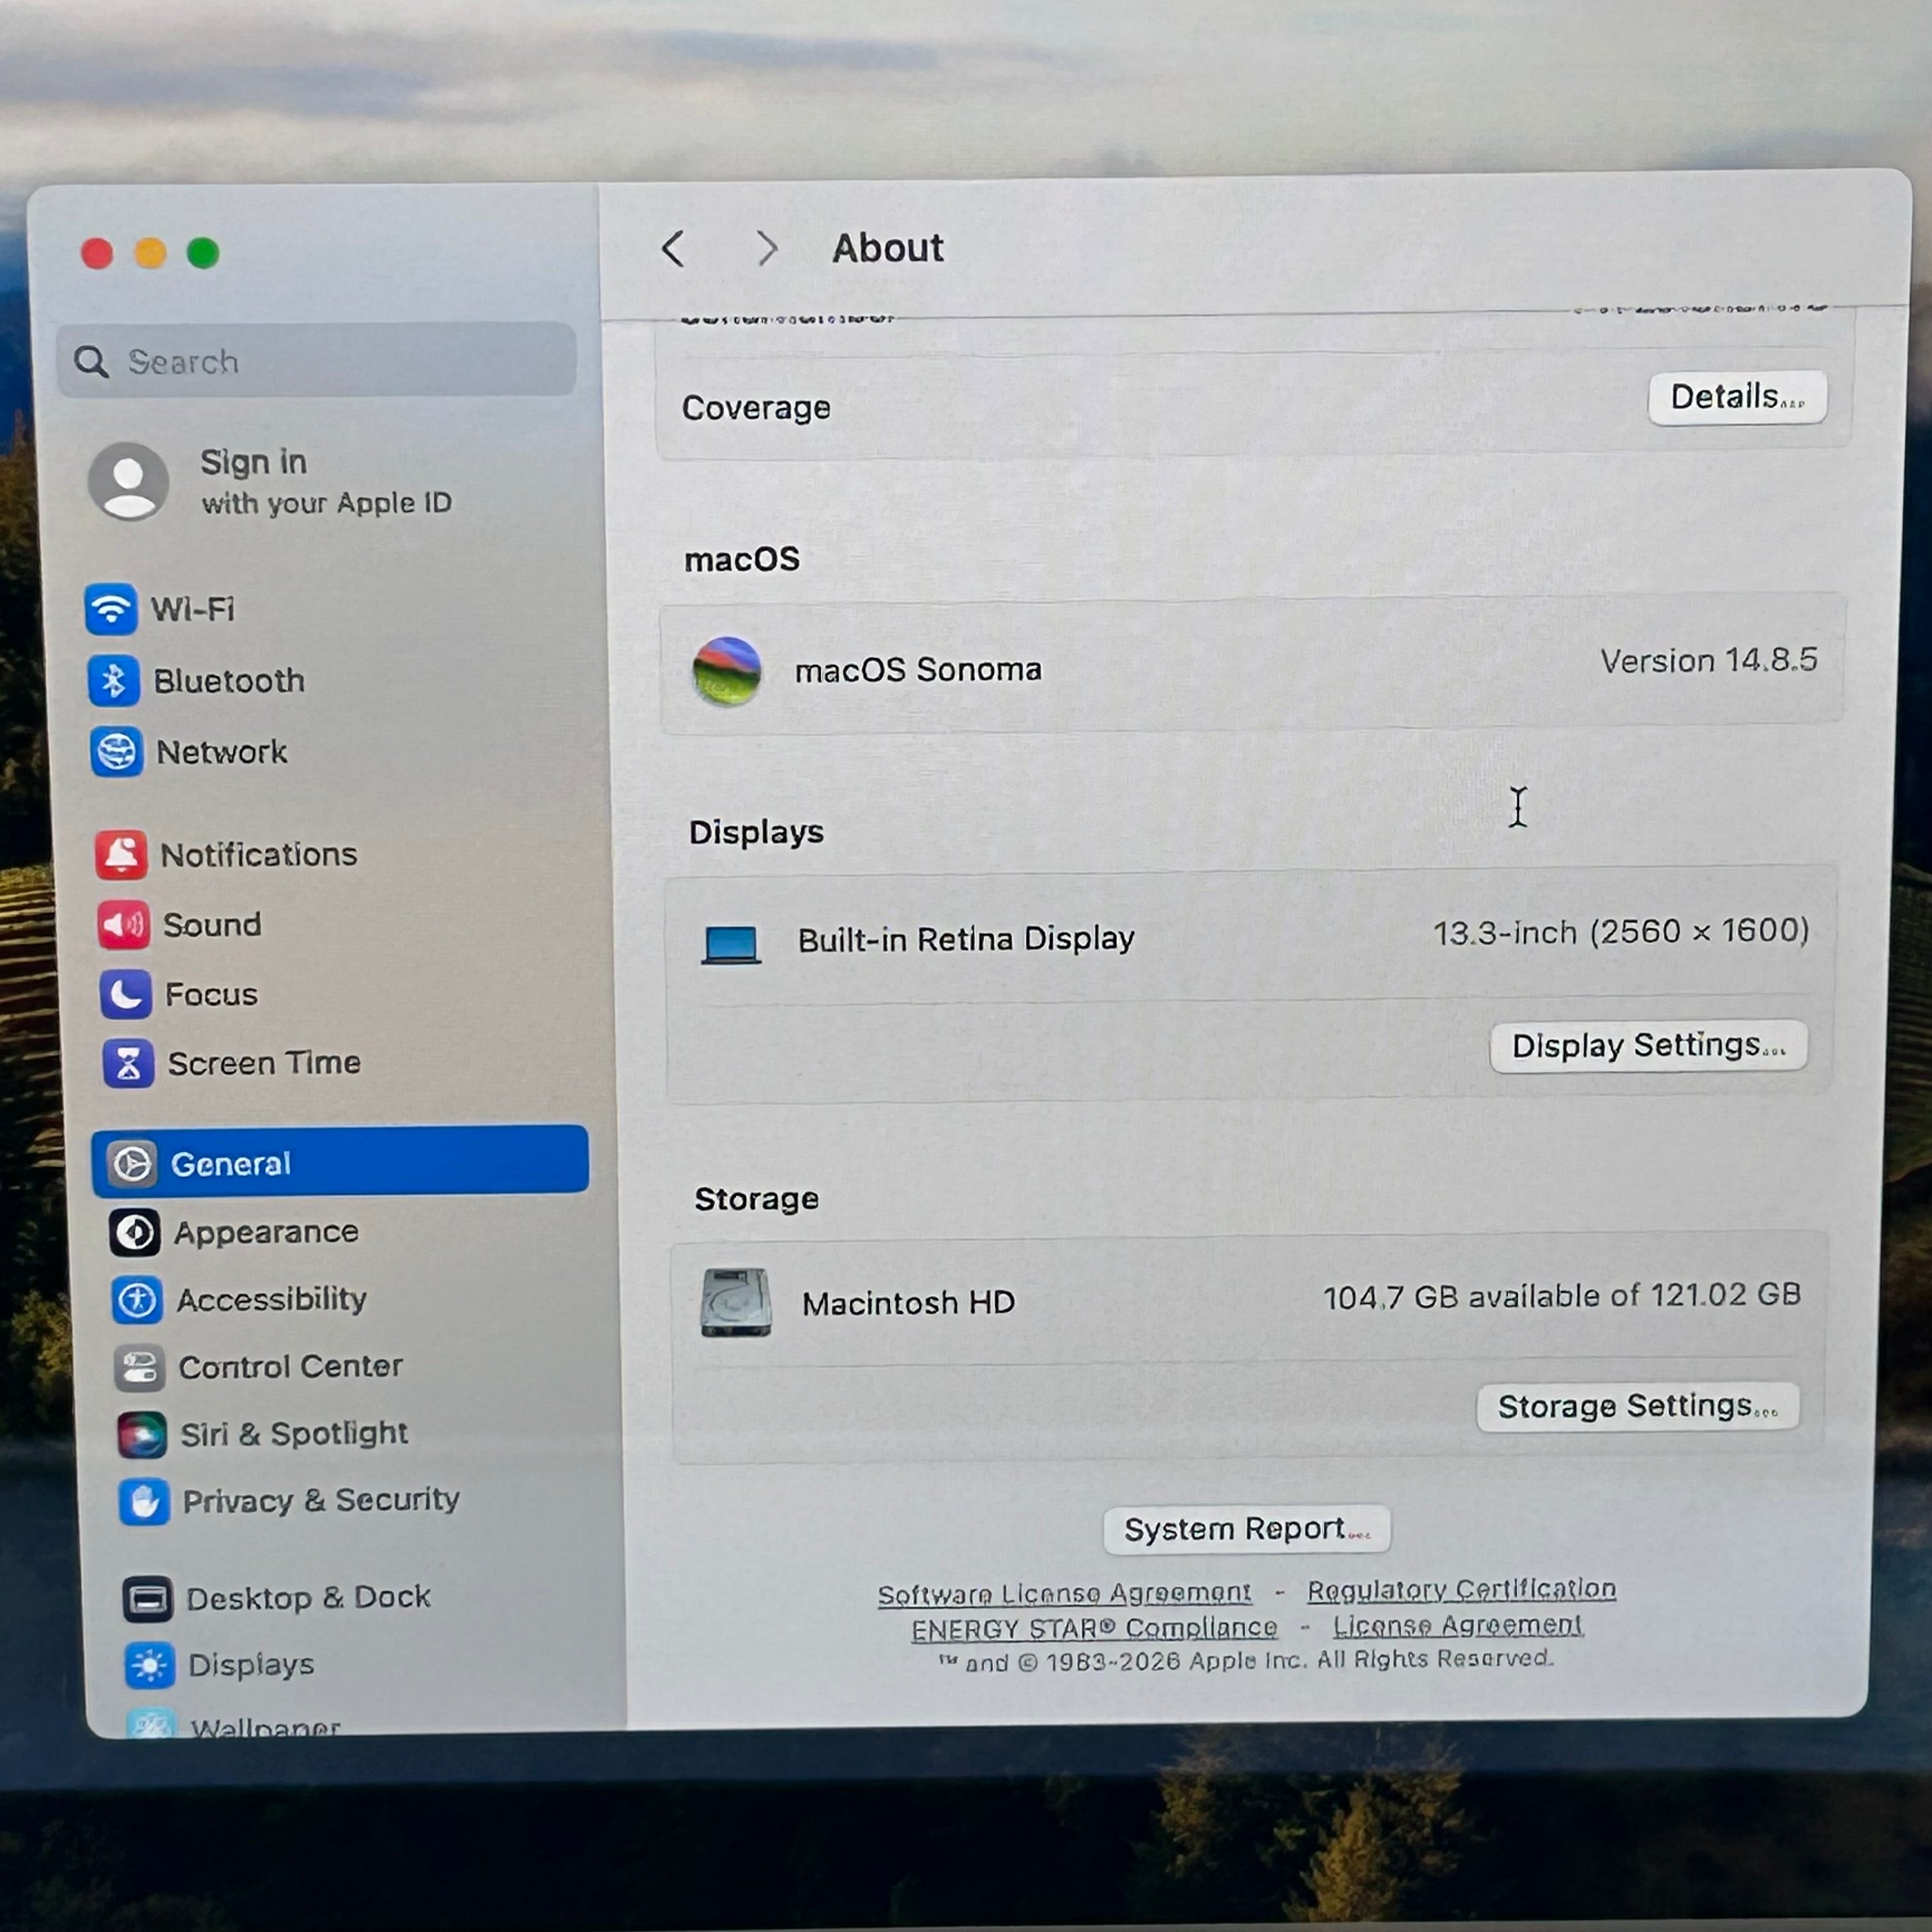Open the System Report button
The image size is (1932, 1932).
coord(1246,1530)
